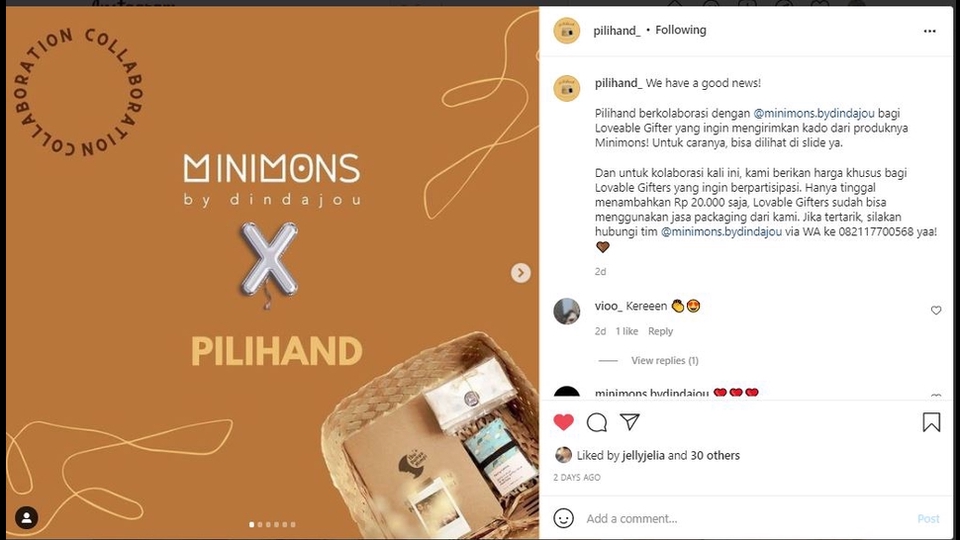960x540 pixels.
Task: View the 30 others who liked
Action: click(714, 456)
